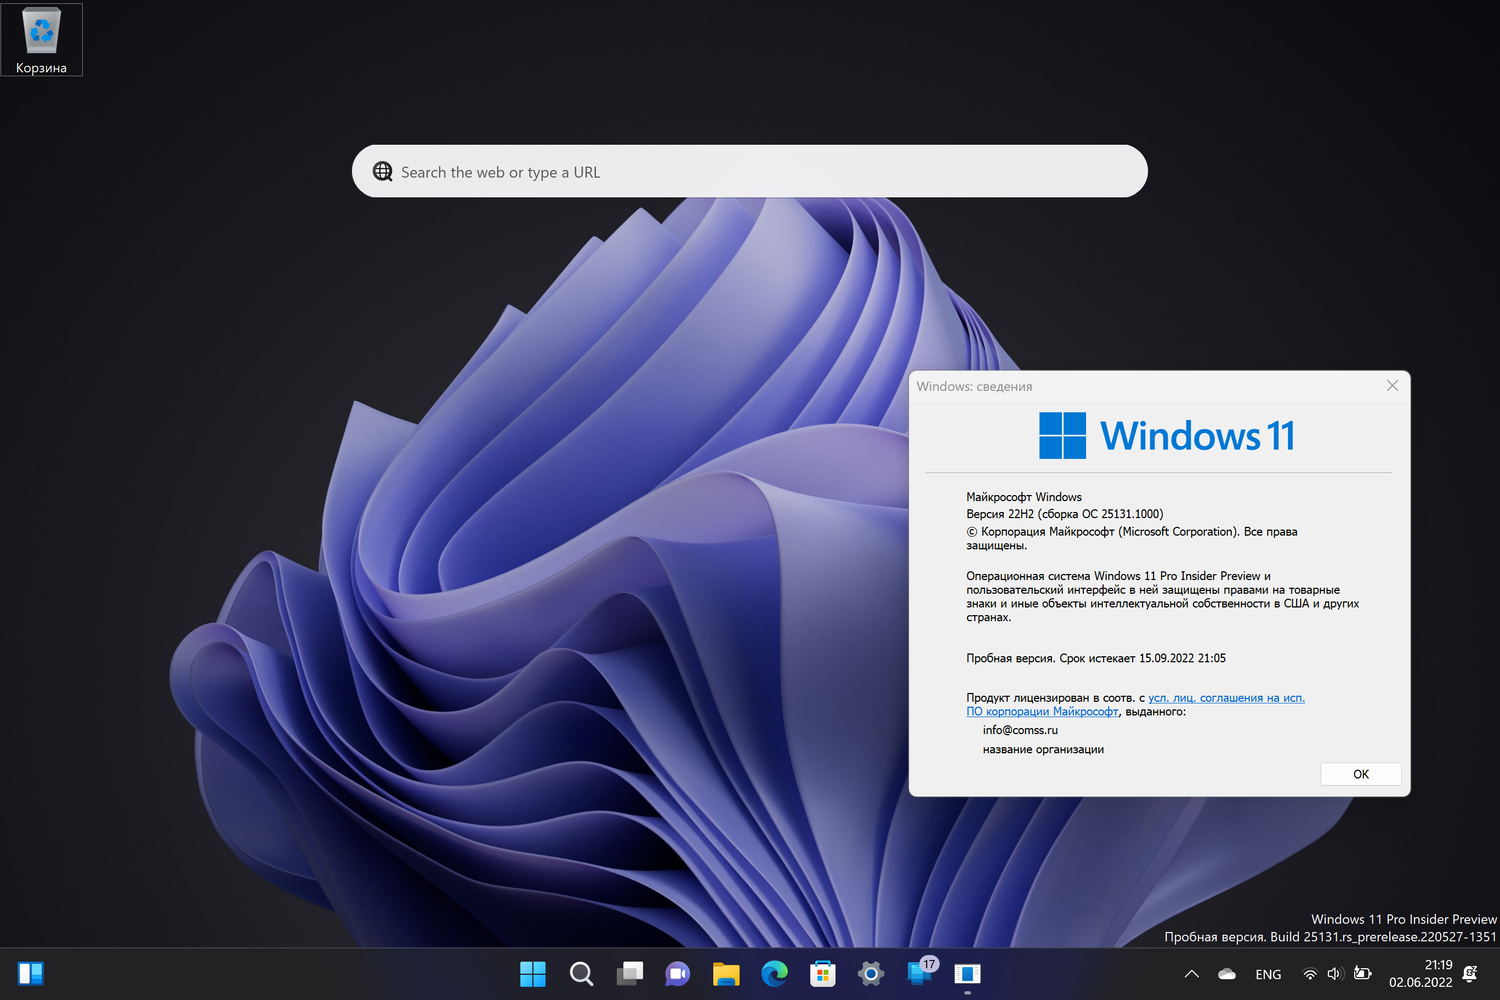Focus the 'Search the web or type a URL' box
The height and width of the screenshot is (1000, 1500).
click(x=750, y=171)
